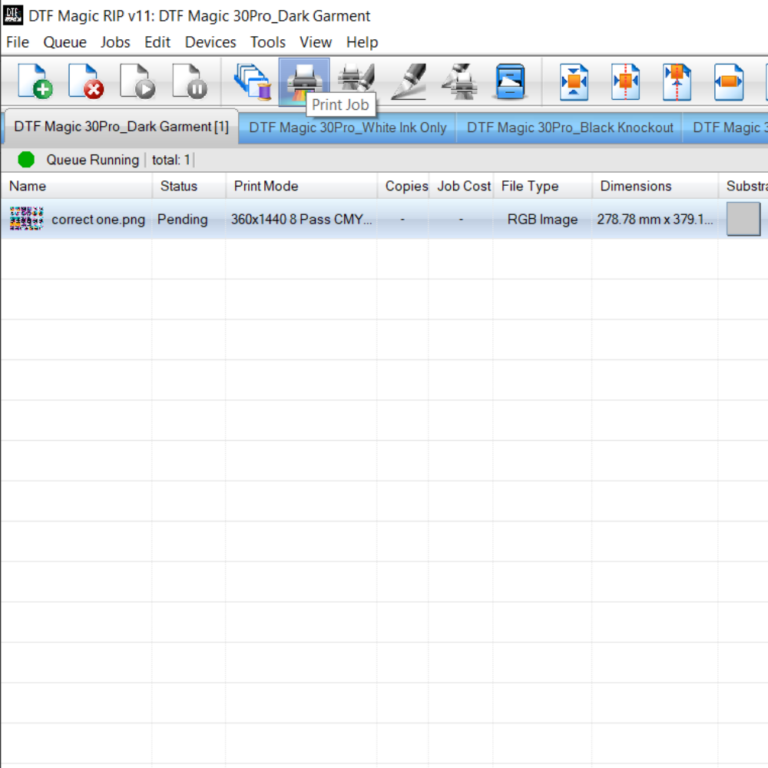Click the Print Mode column header
This screenshot has width=768, height=768.
point(266,186)
